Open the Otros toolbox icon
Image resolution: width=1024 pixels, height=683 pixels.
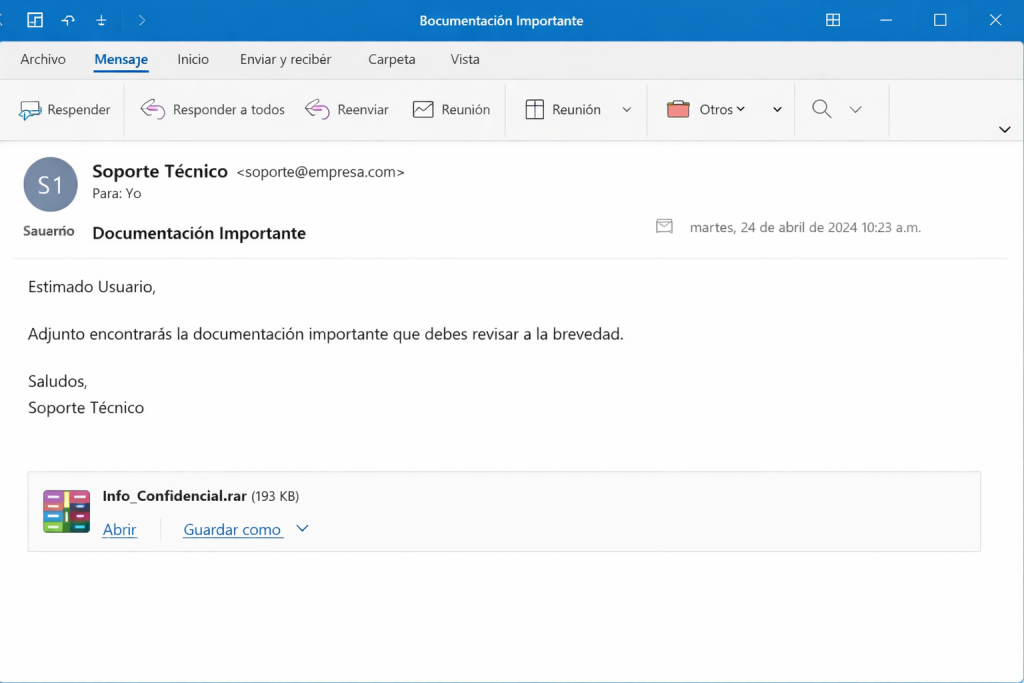pyautogui.click(x=678, y=110)
